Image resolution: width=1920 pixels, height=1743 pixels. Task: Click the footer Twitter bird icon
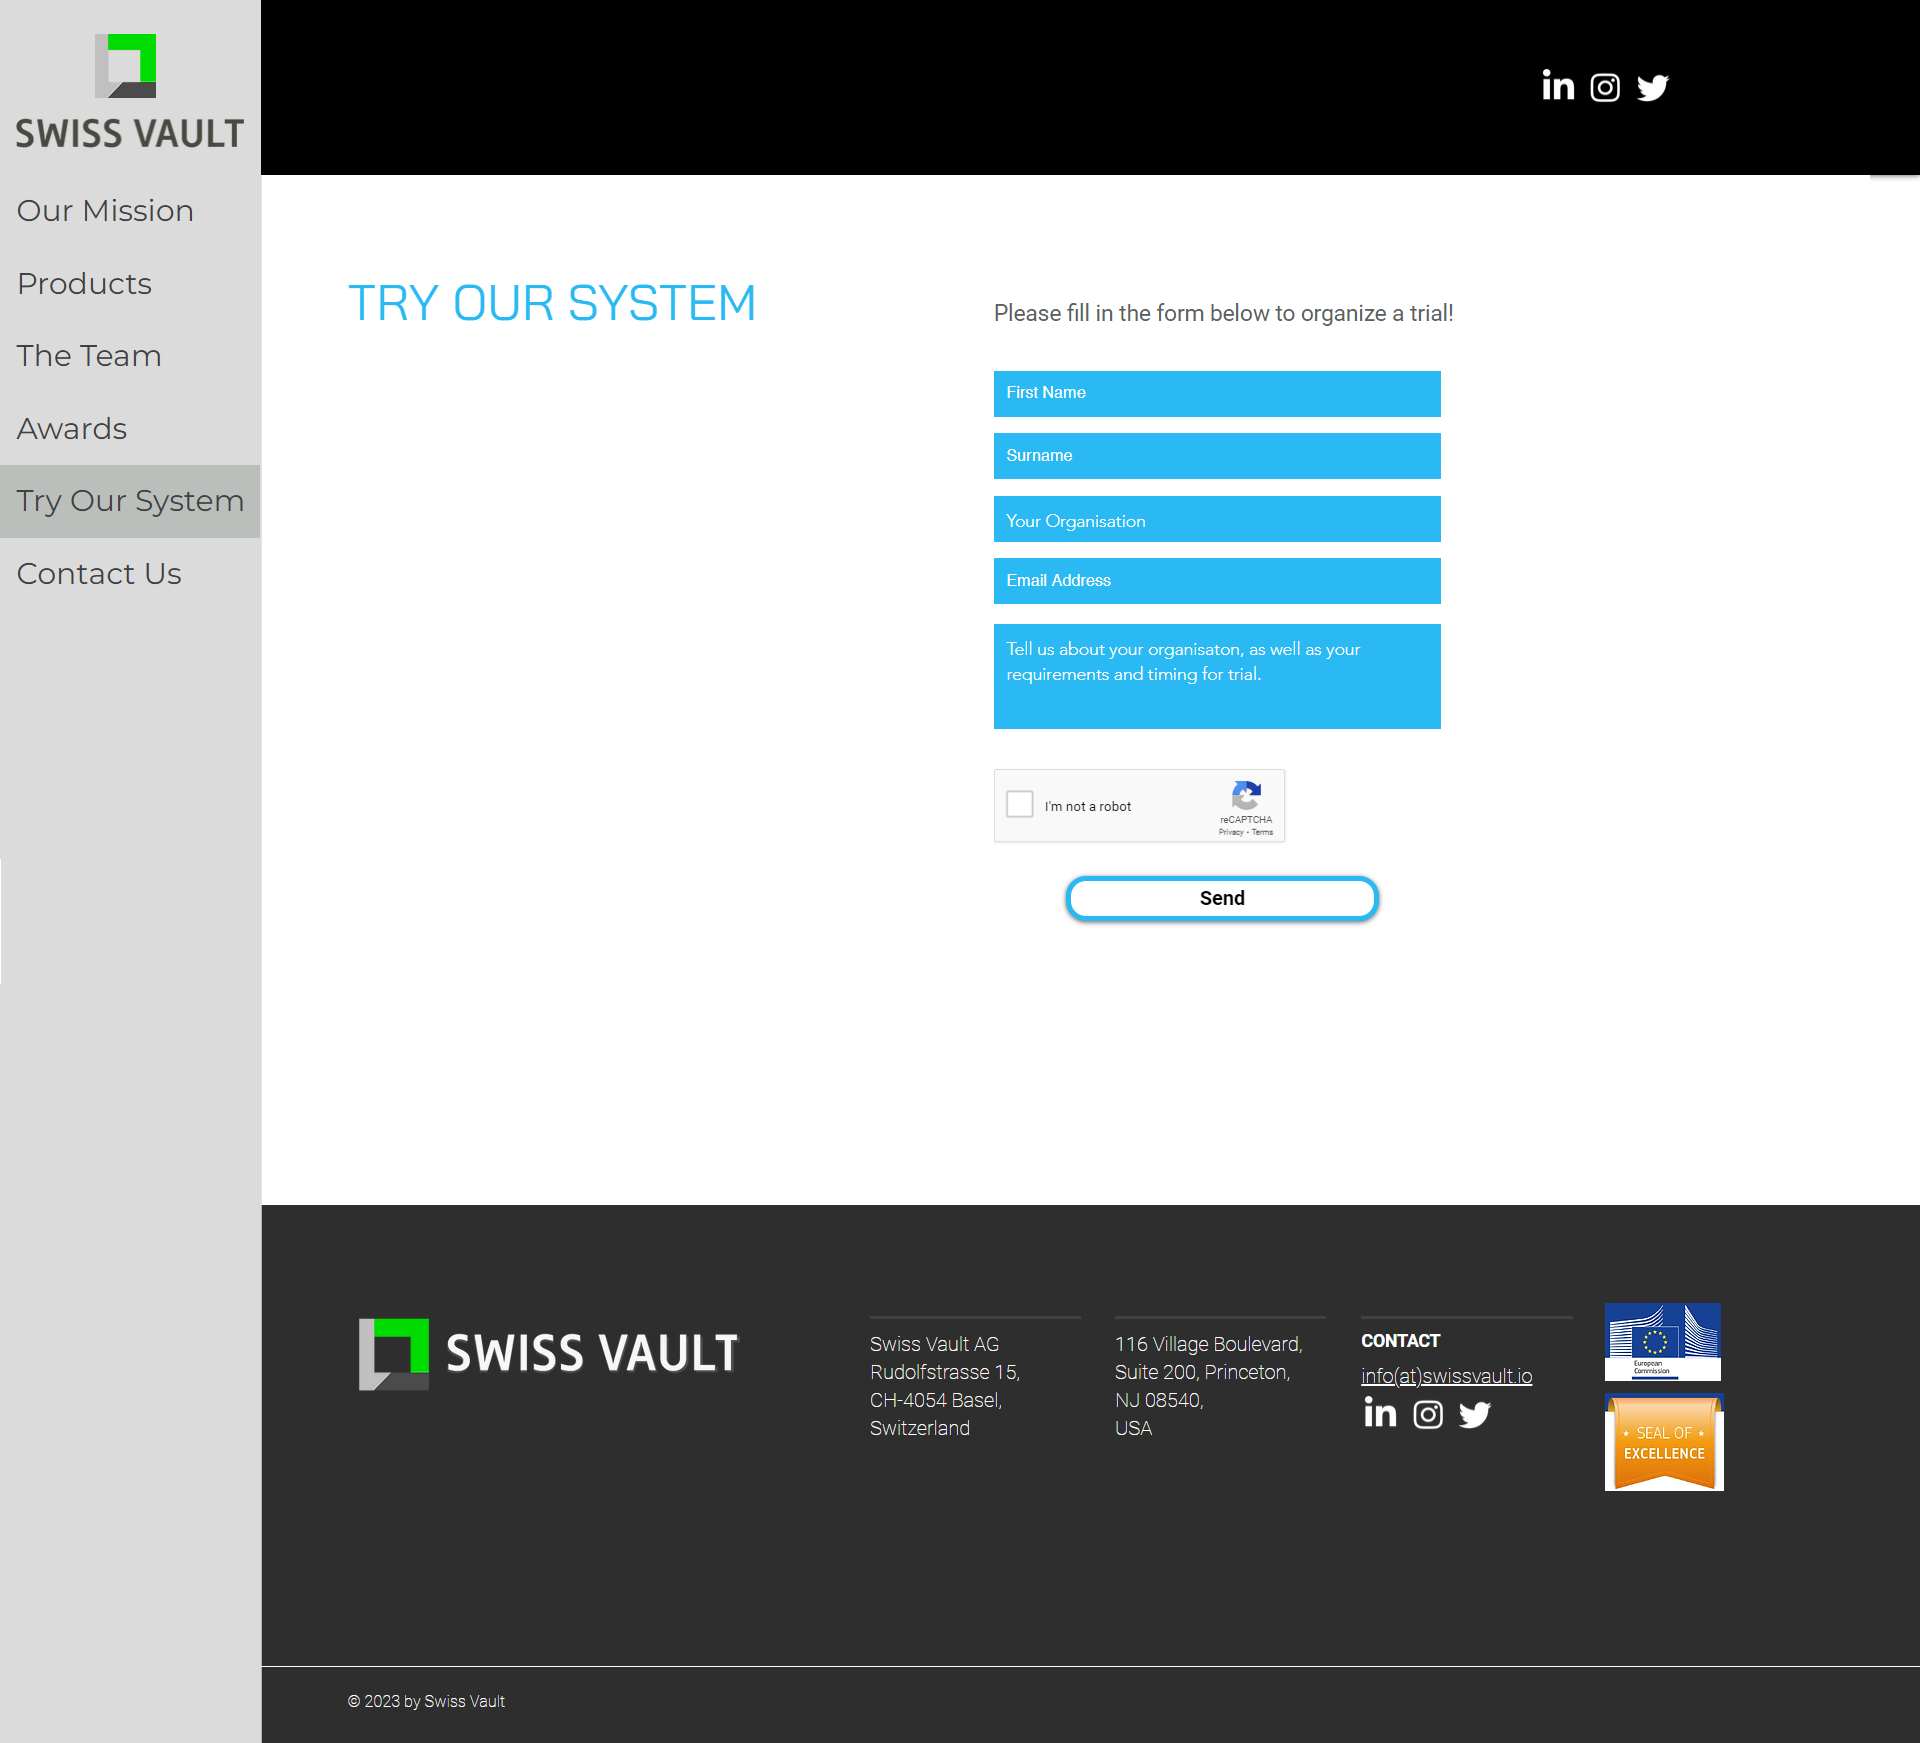[x=1474, y=1414]
